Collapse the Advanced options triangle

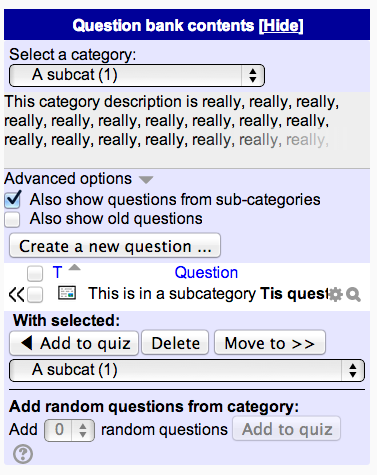click(x=146, y=180)
